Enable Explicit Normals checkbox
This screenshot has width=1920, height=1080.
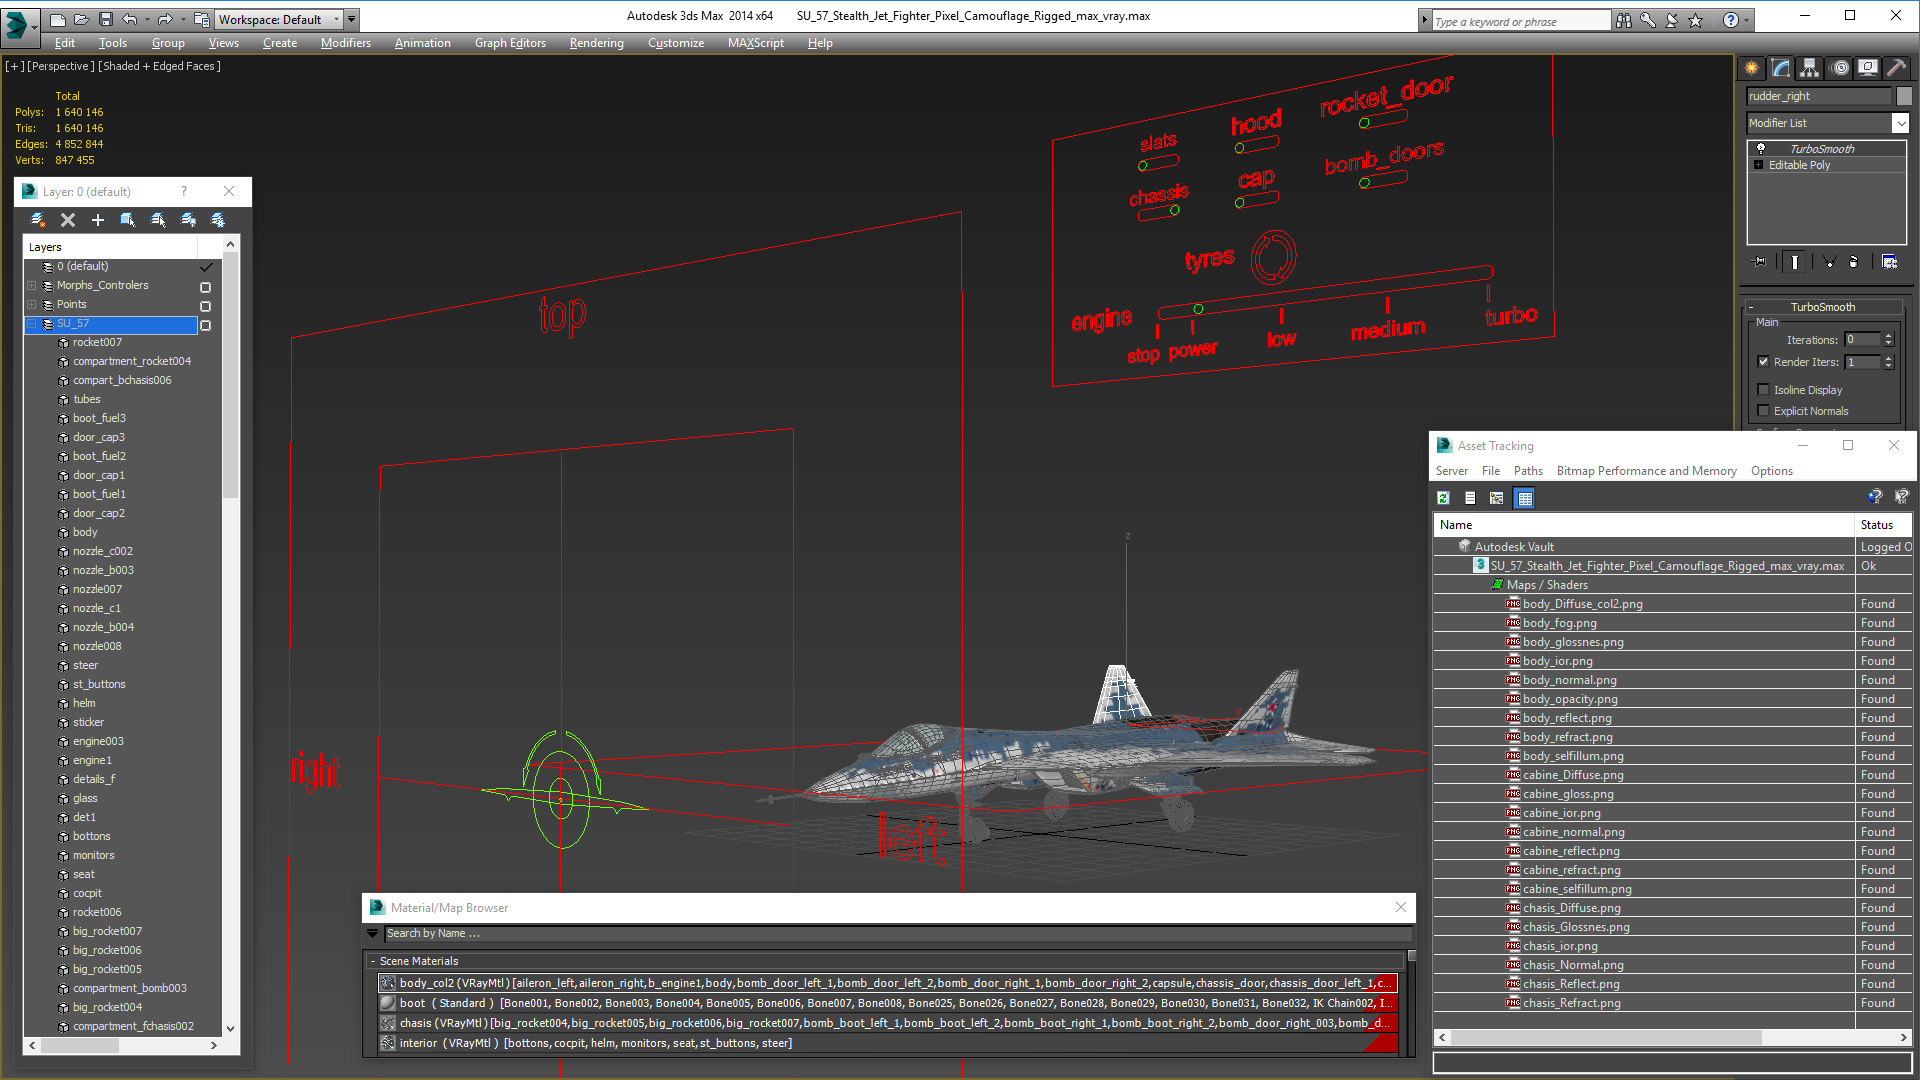pyautogui.click(x=1763, y=411)
